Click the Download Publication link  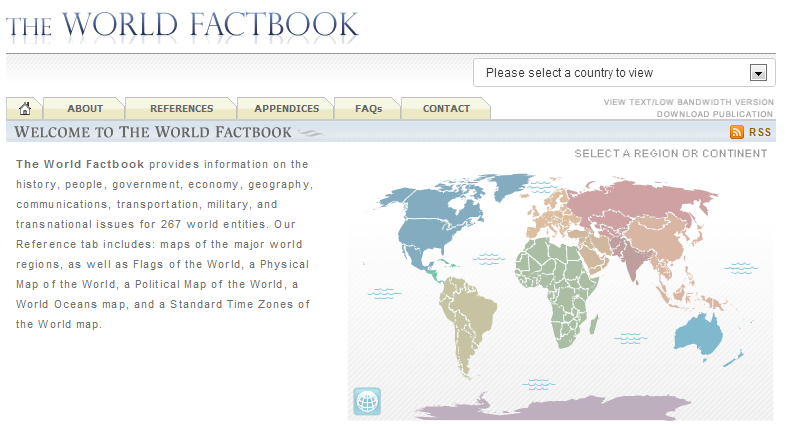[x=715, y=114]
